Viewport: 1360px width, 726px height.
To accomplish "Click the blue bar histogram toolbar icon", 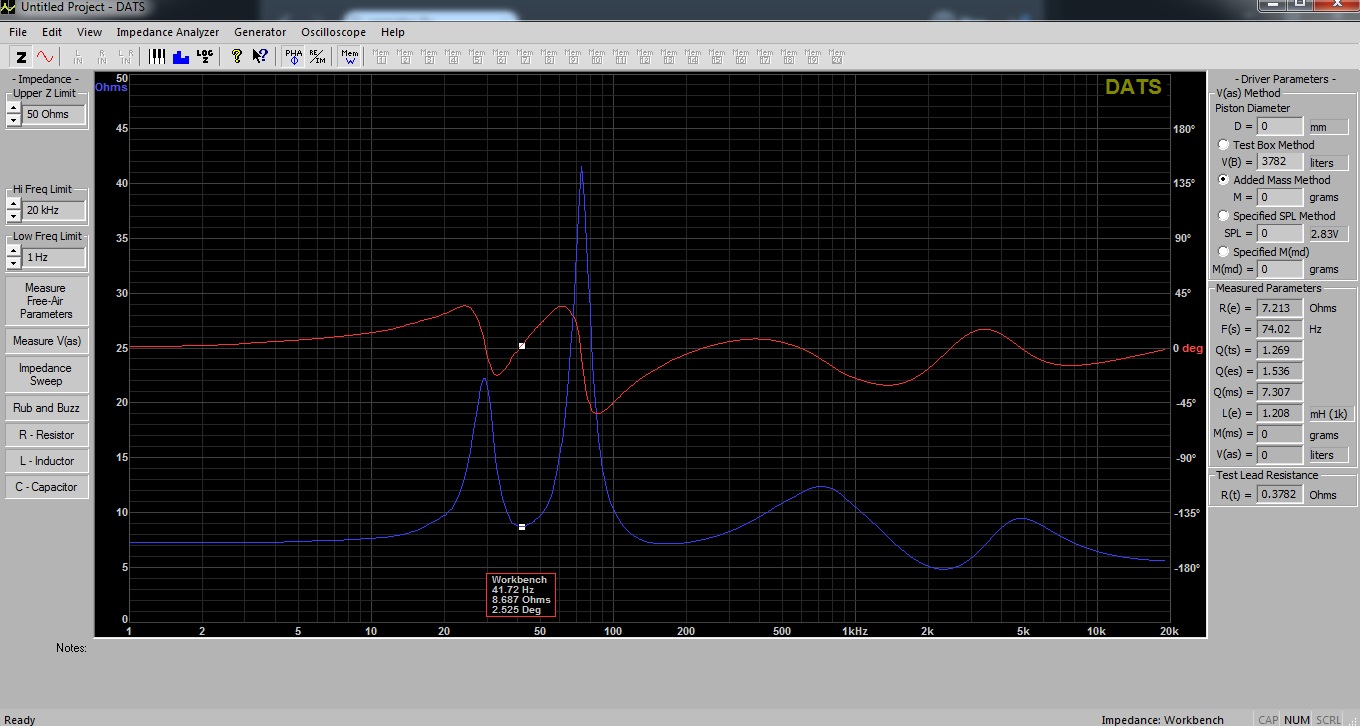I will (181, 57).
